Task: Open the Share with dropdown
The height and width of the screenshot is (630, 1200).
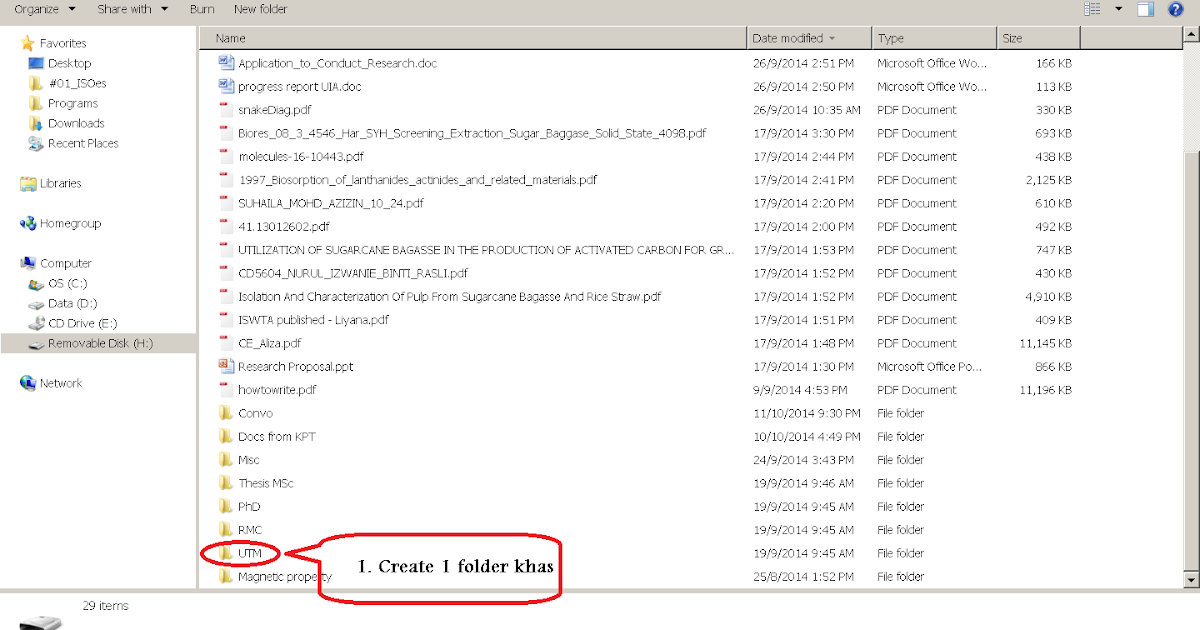Action: [x=132, y=9]
